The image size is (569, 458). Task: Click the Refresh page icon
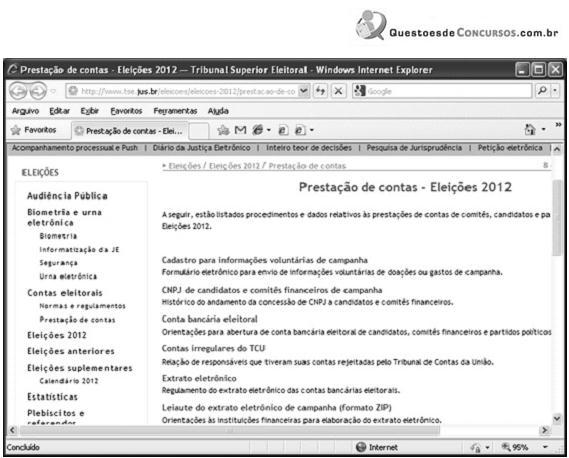coord(320,91)
